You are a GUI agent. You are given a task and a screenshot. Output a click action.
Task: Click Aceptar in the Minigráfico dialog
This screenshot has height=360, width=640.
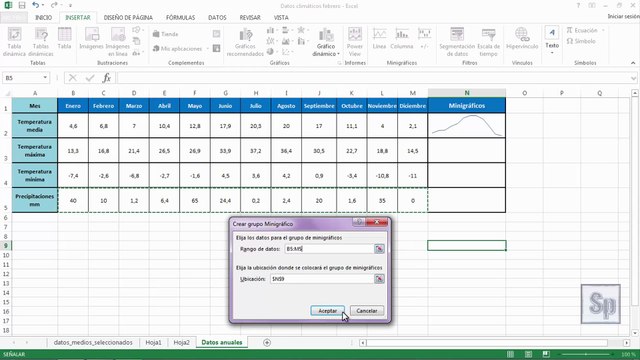[x=327, y=311]
